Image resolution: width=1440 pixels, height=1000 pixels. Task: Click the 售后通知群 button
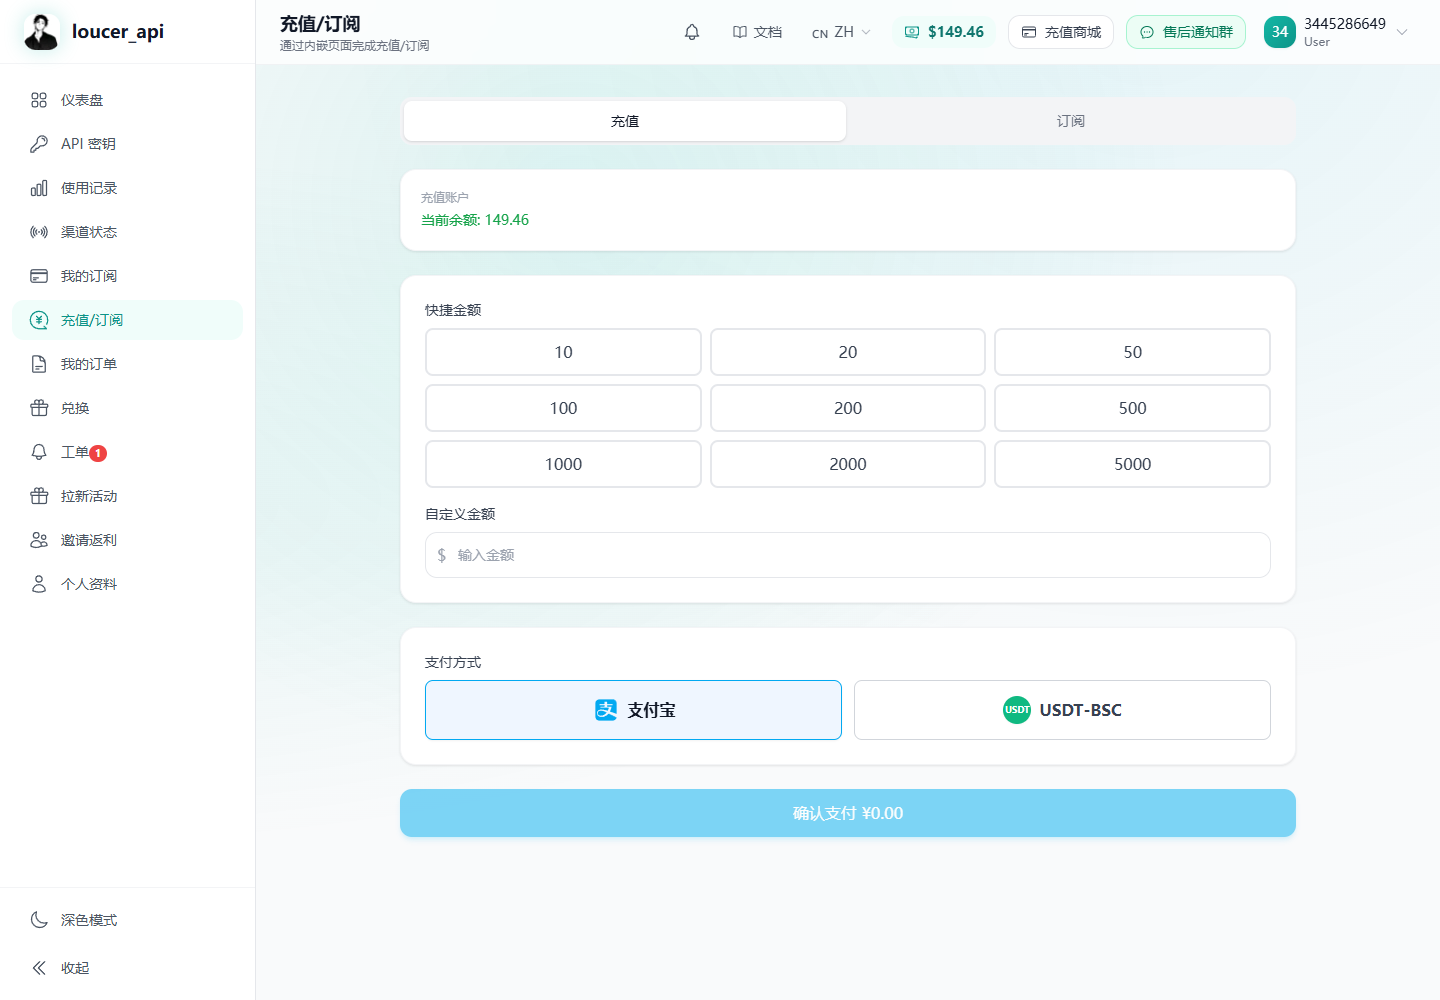click(x=1186, y=32)
